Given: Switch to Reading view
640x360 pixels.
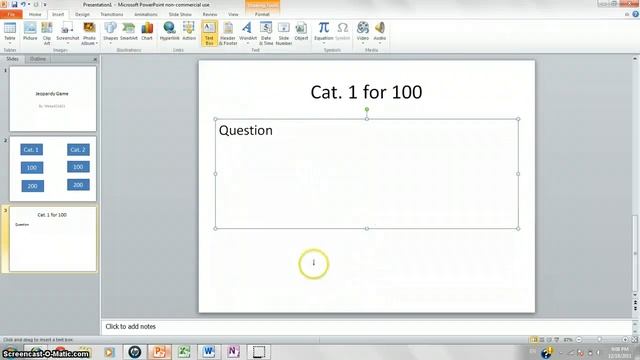Looking at the screenshot, I should coord(549,340).
